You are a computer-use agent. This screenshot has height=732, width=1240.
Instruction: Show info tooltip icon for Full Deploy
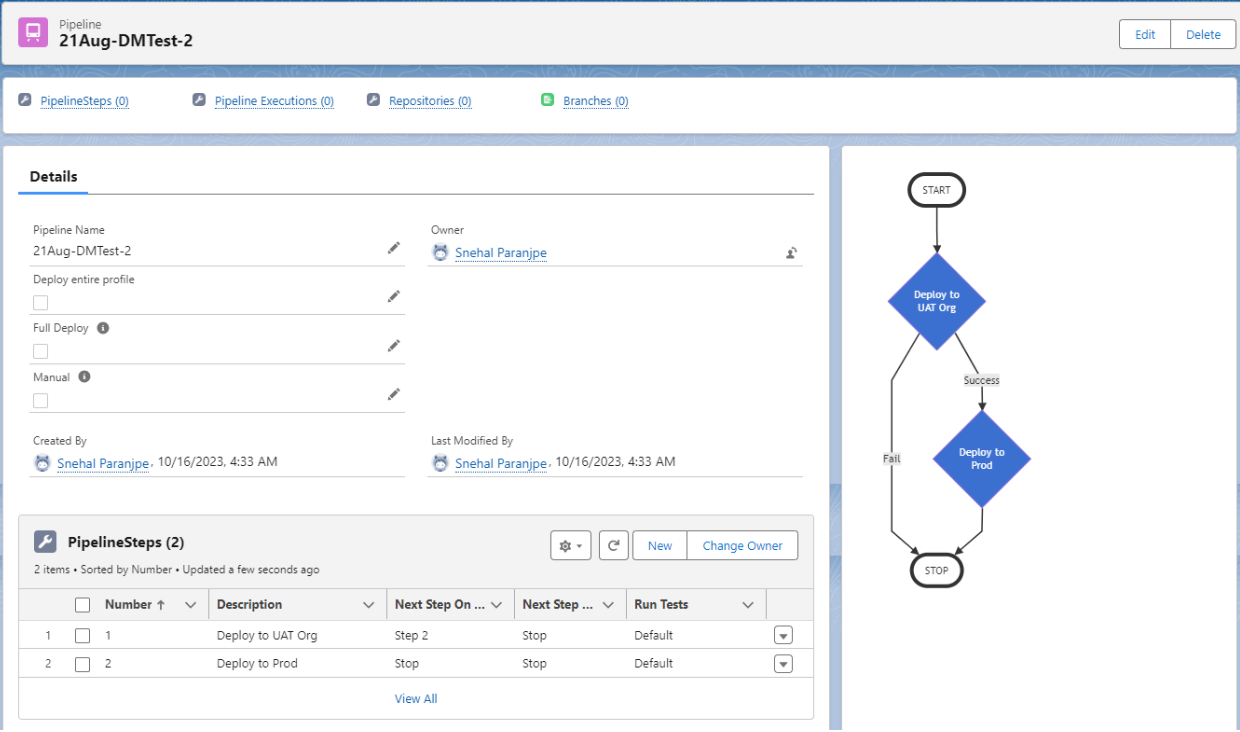[x=103, y=328]
